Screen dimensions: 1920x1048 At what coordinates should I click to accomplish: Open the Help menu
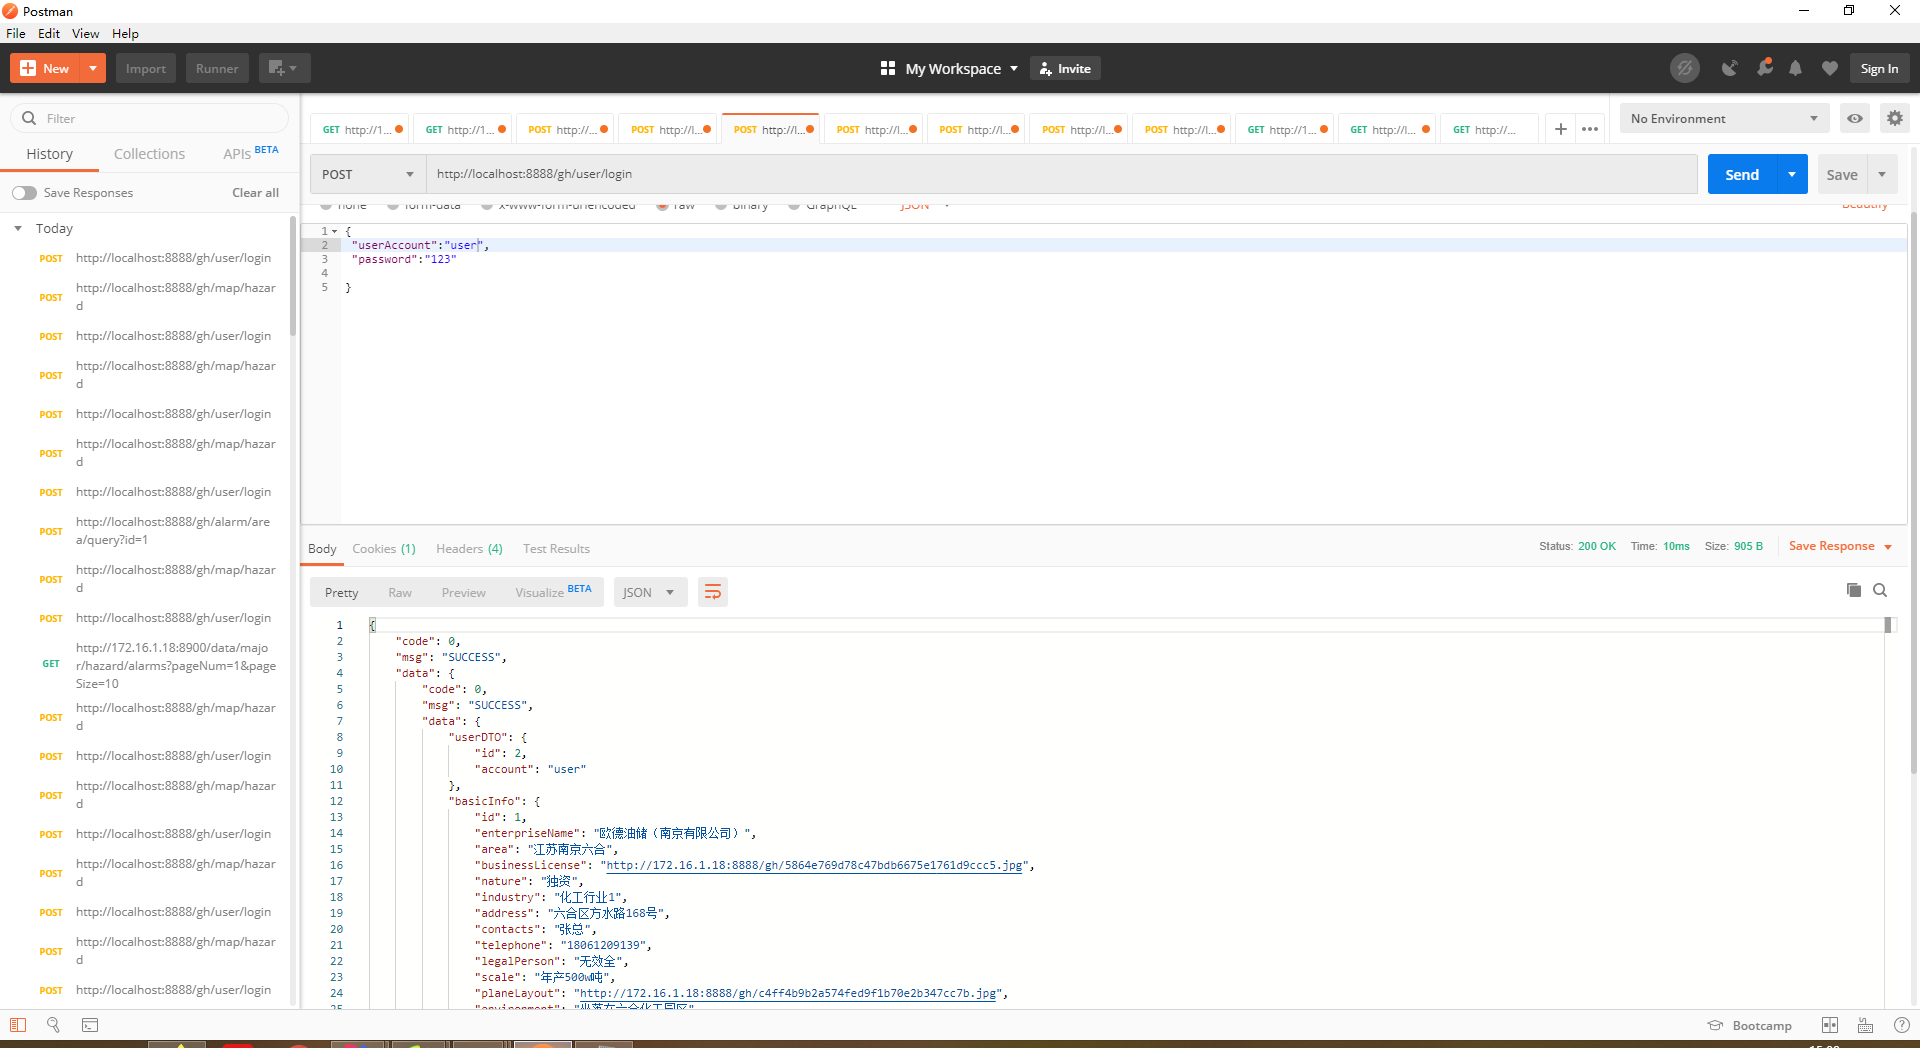coord(125,33)
